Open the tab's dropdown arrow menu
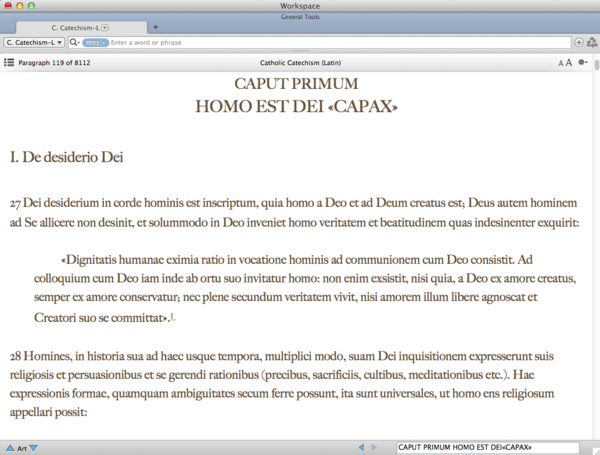This screenshot has width=600, height=455. click(105, 28)
